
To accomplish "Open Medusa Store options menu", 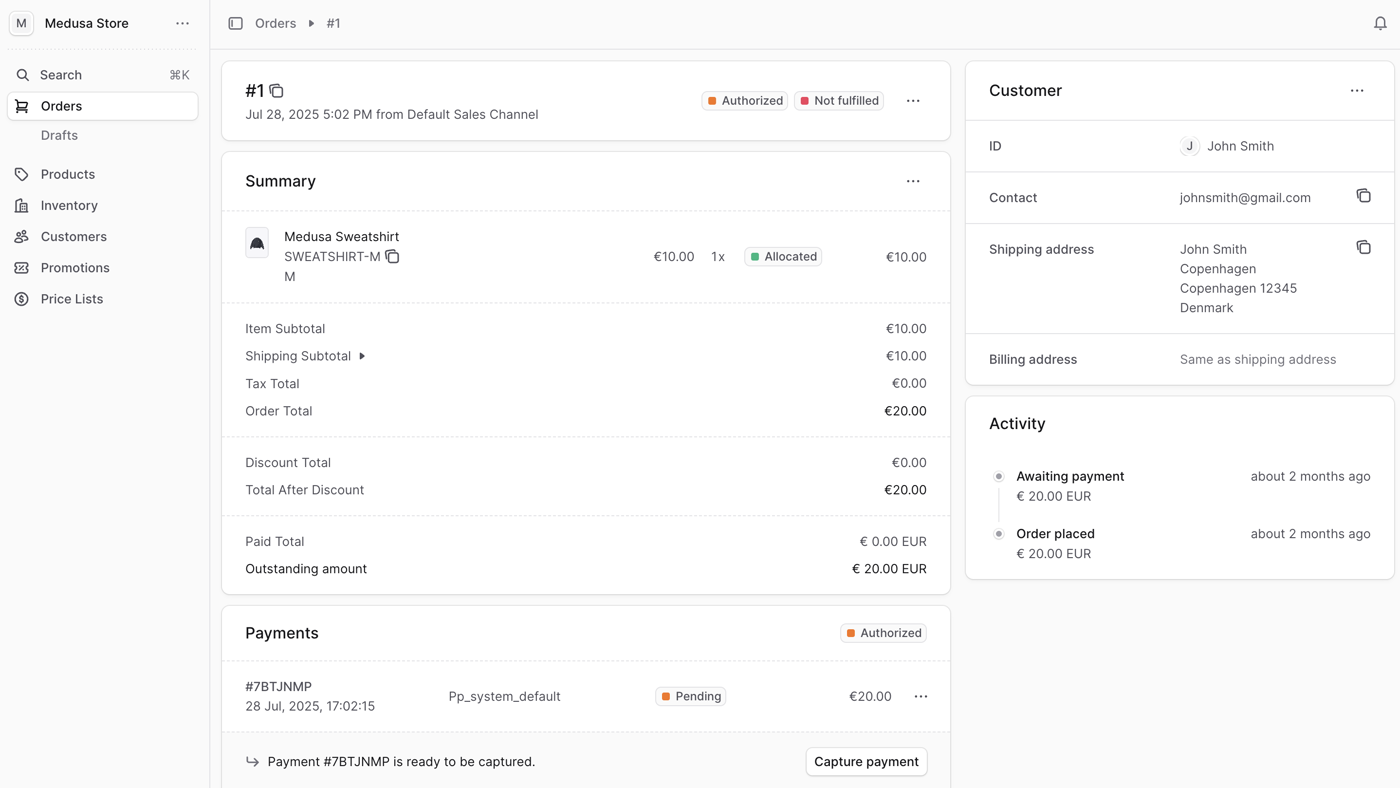I will coord(182,23).
